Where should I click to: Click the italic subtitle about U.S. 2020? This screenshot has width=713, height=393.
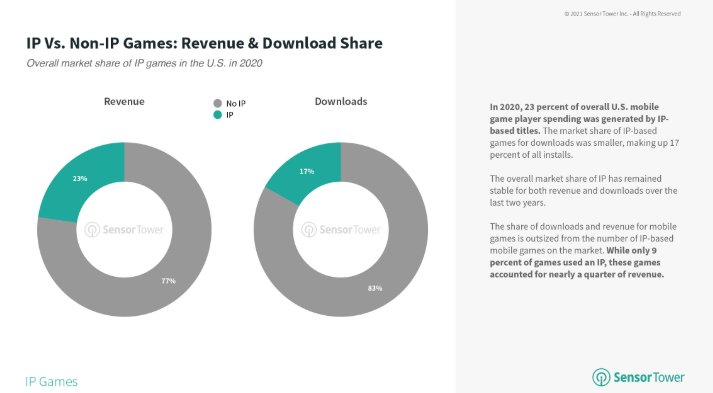click(144, 63)
